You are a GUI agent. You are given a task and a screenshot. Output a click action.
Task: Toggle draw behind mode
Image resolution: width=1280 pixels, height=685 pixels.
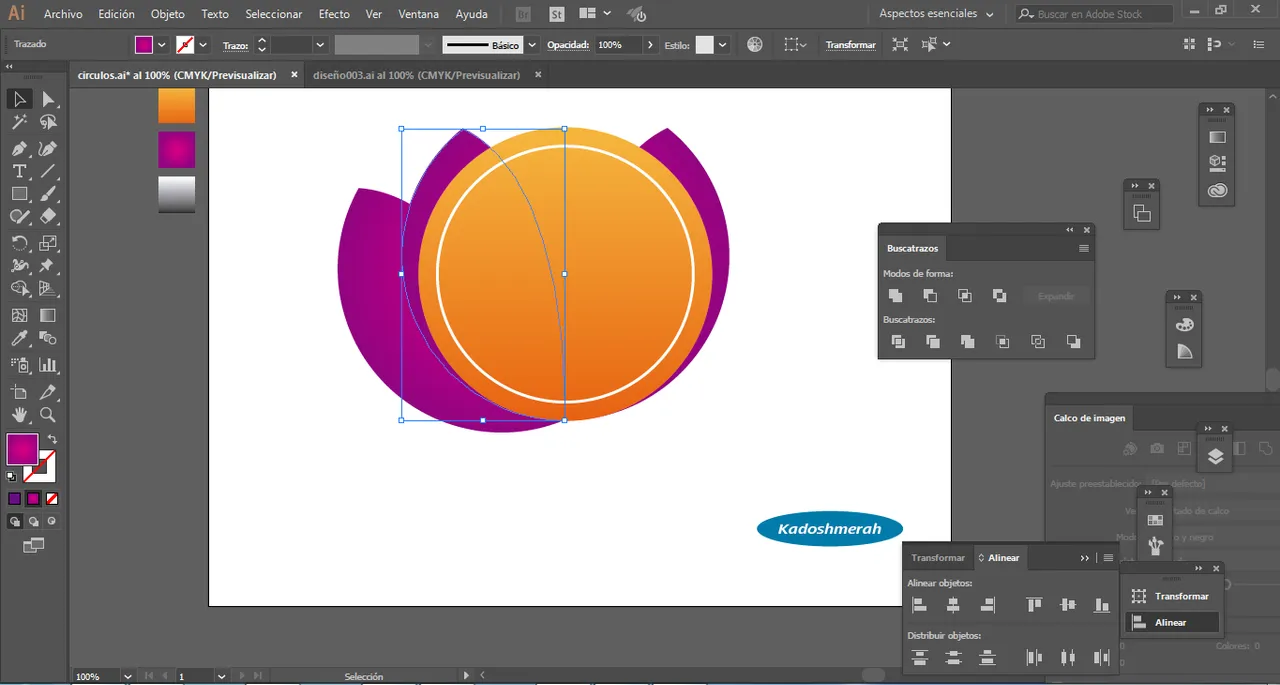click(x=33, y=521)
